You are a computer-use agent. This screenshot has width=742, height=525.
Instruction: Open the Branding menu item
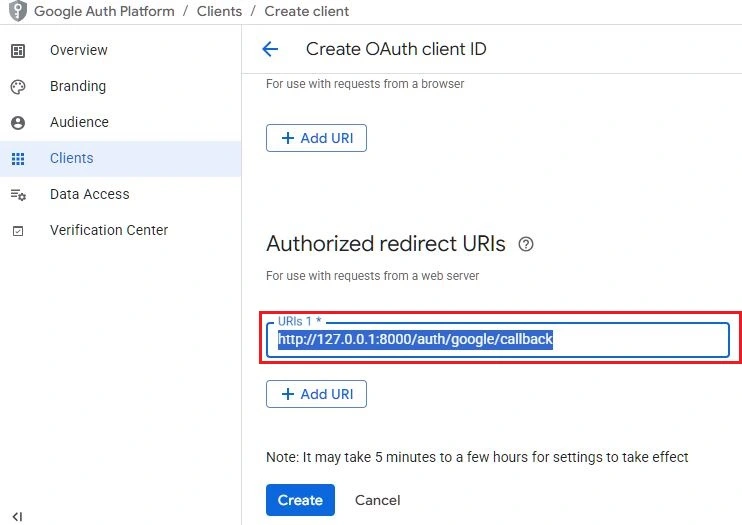(121, 86)
